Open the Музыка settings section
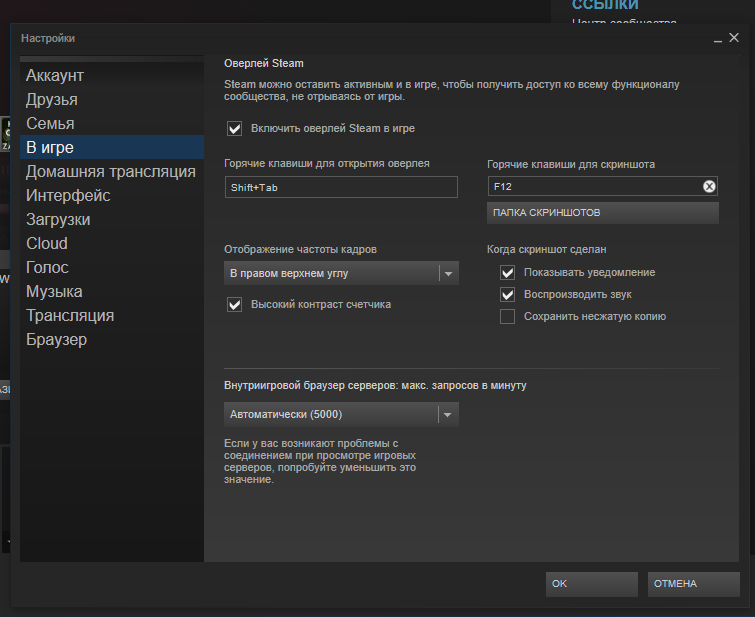This screenshot has height=617, width=755. click(x=112, y=291)
